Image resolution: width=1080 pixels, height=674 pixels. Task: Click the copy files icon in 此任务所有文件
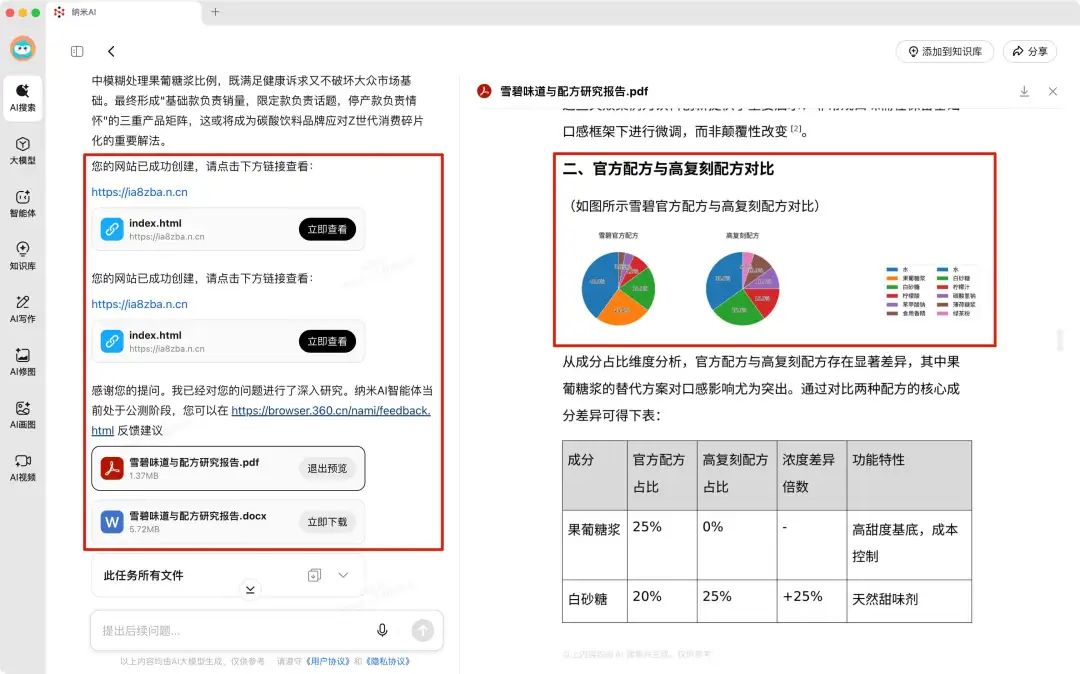click(315, 575)
